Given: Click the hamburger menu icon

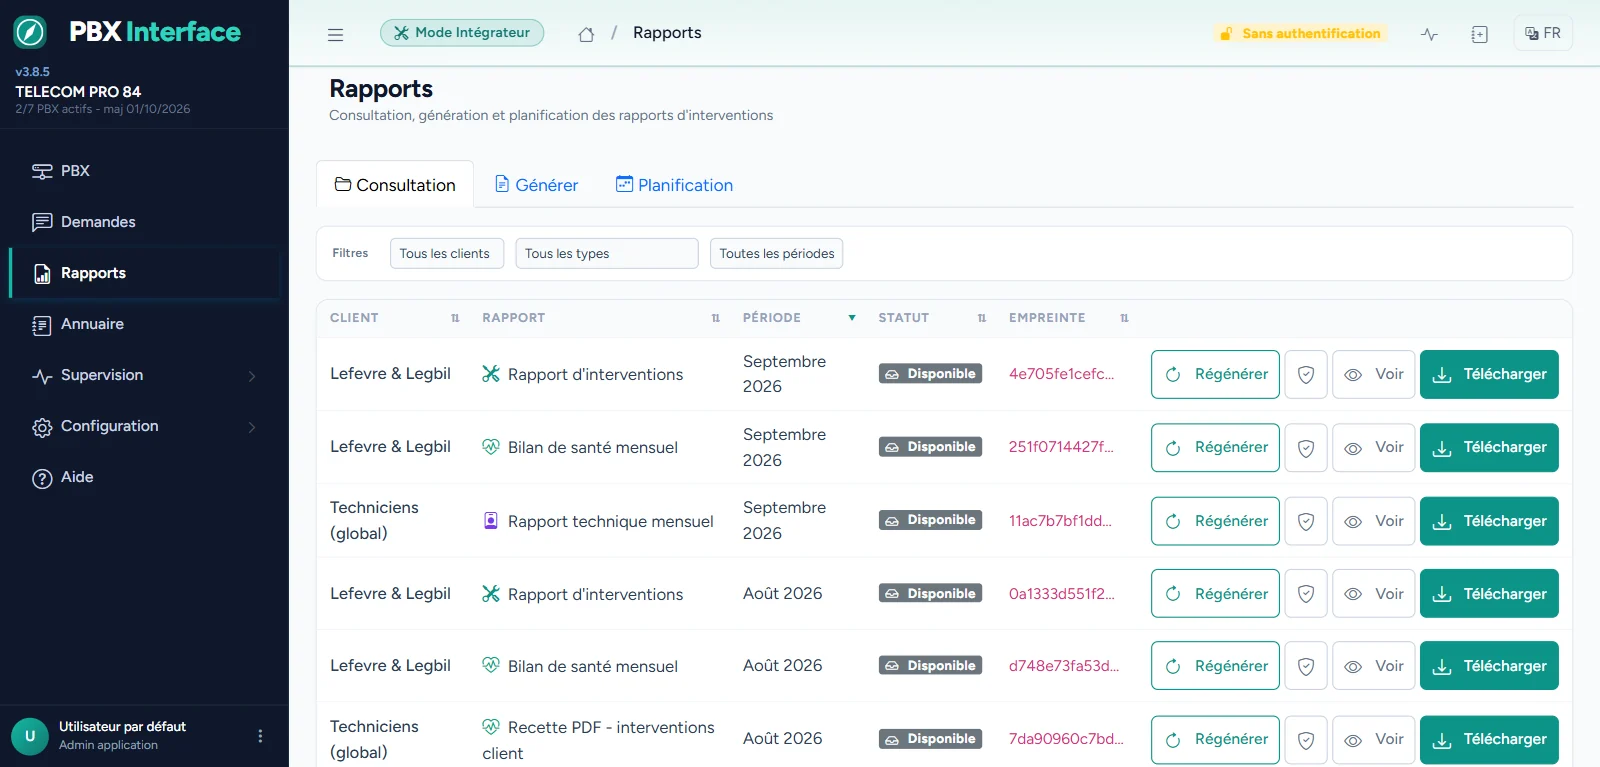Looking at the screenshot, I should click(x=335, y=34).
